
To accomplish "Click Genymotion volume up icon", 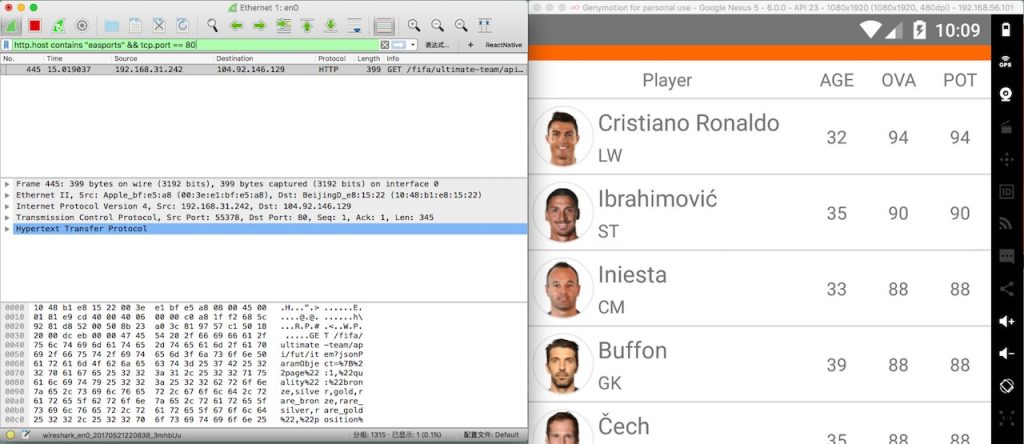I will [1006, 321].
